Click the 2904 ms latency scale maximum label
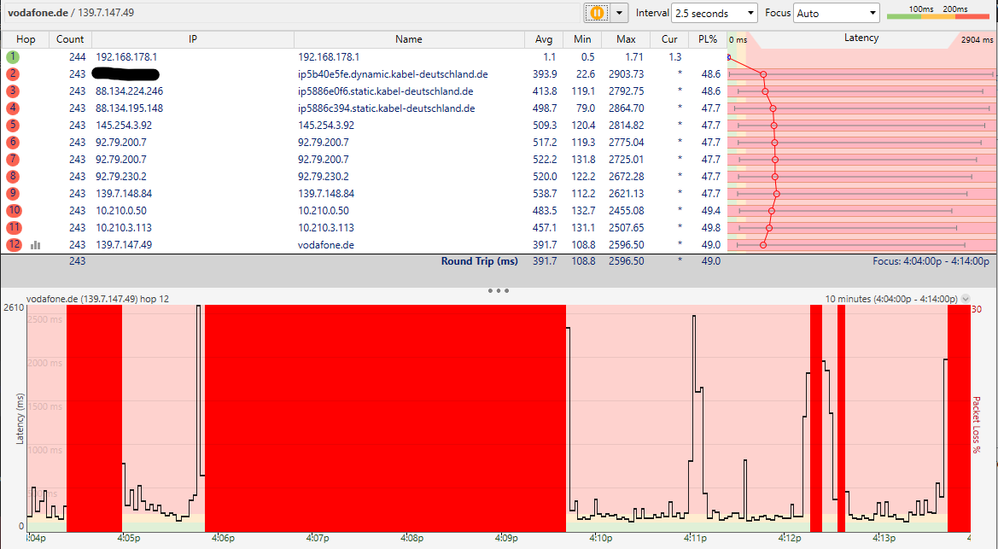This screenshot has height=549, width=998. pyautogui.click(x=976, y=39)
